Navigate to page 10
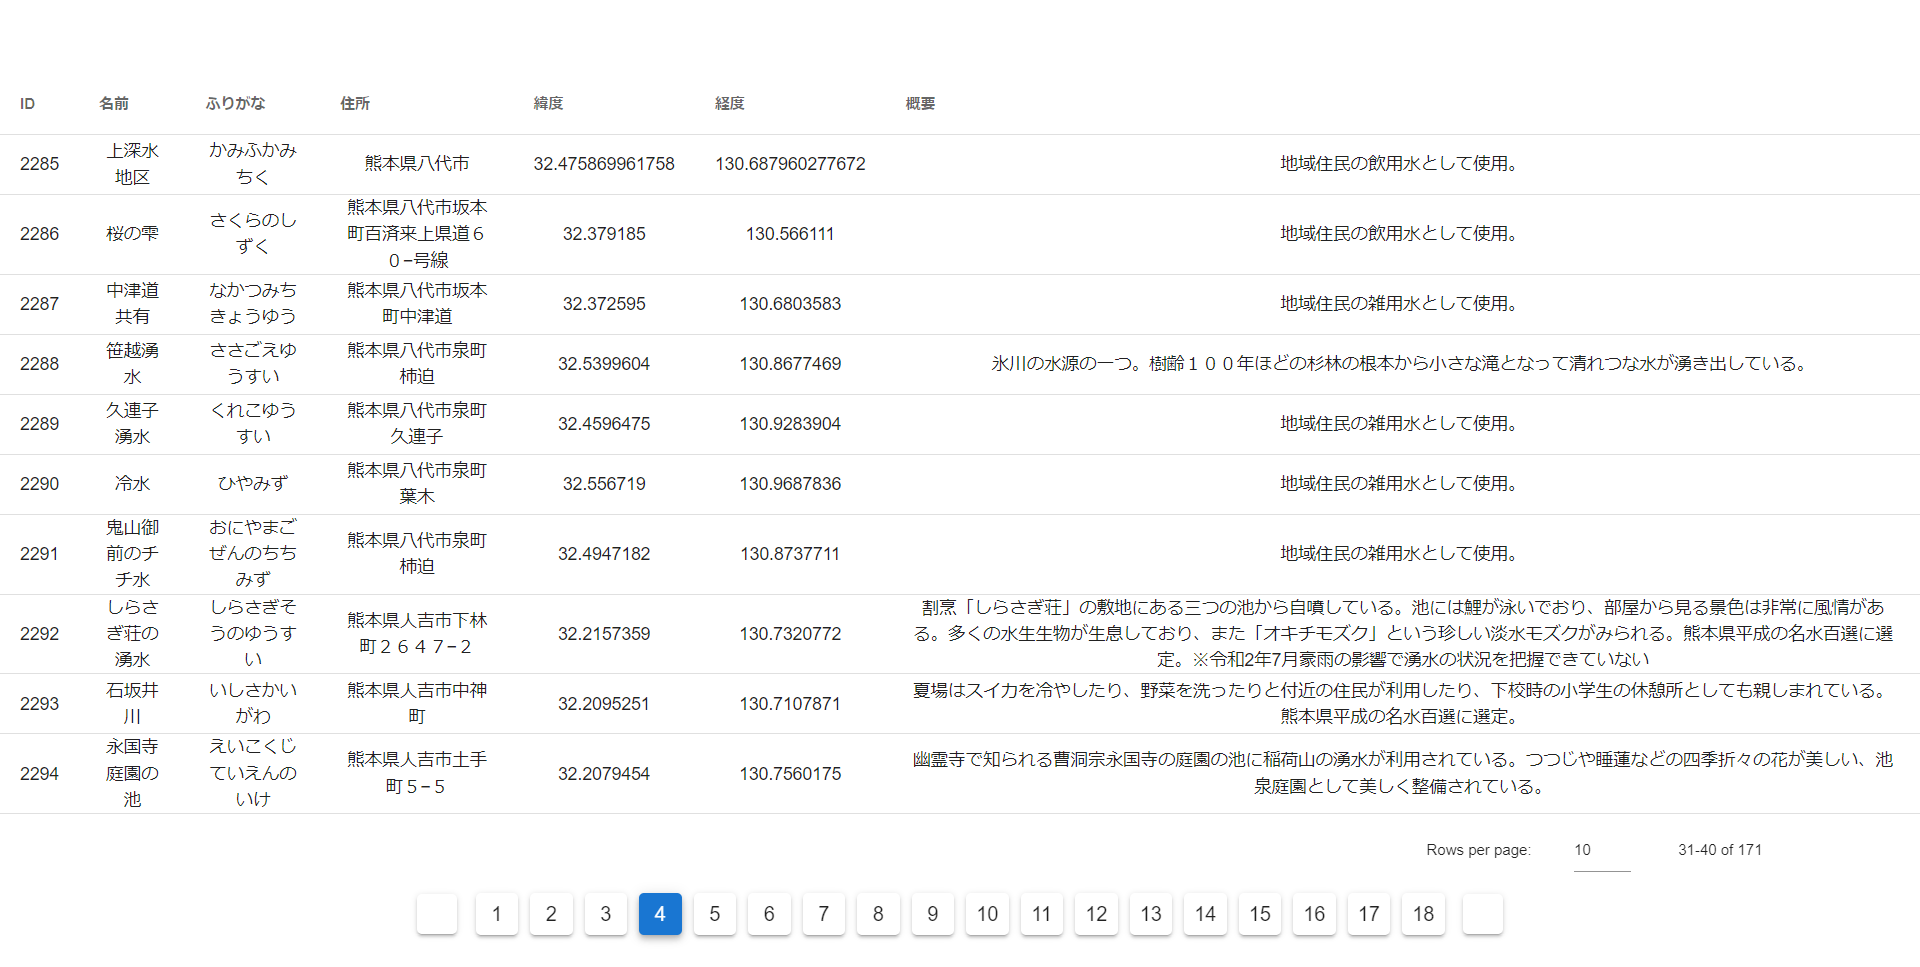Viewport: 1920px width, 967px height. coord(987,914)
